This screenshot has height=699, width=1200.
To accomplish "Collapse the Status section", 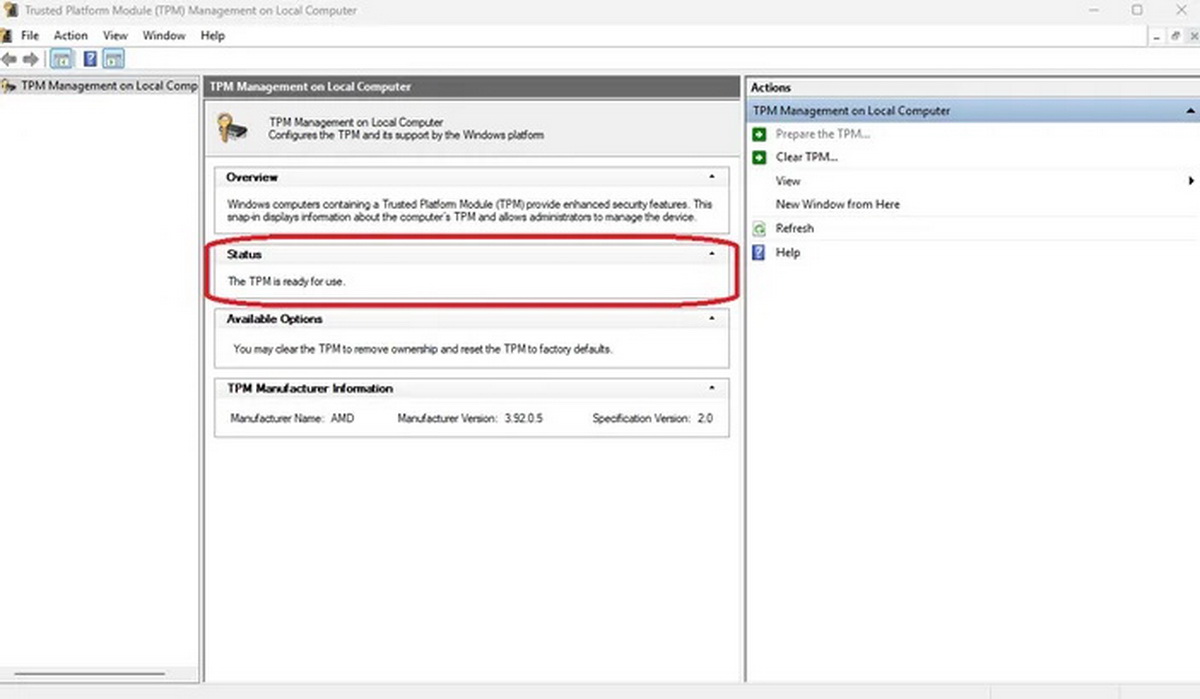I will (x=711, y=255).
